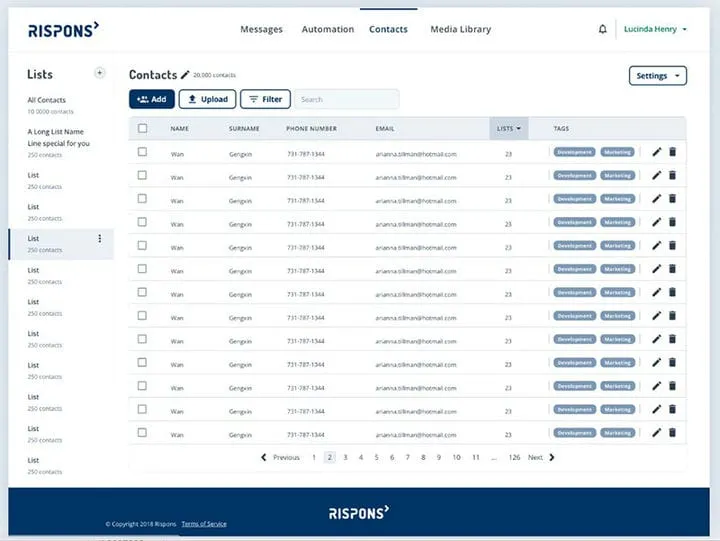Delete the eleventh contact row with trash icon
Viewport: 720px width, 541px height.
672,386
